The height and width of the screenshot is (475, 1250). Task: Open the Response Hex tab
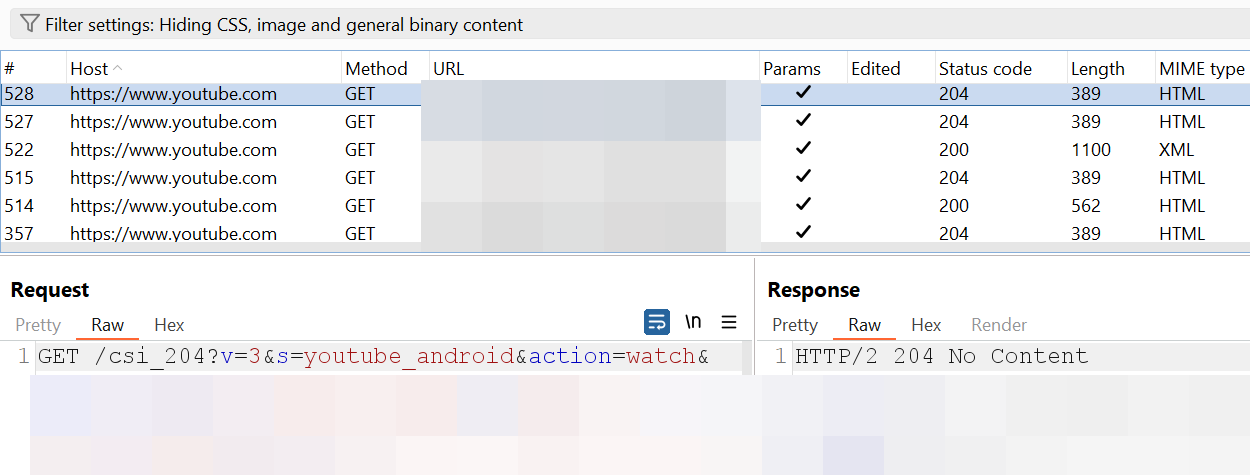pos(926,325)
